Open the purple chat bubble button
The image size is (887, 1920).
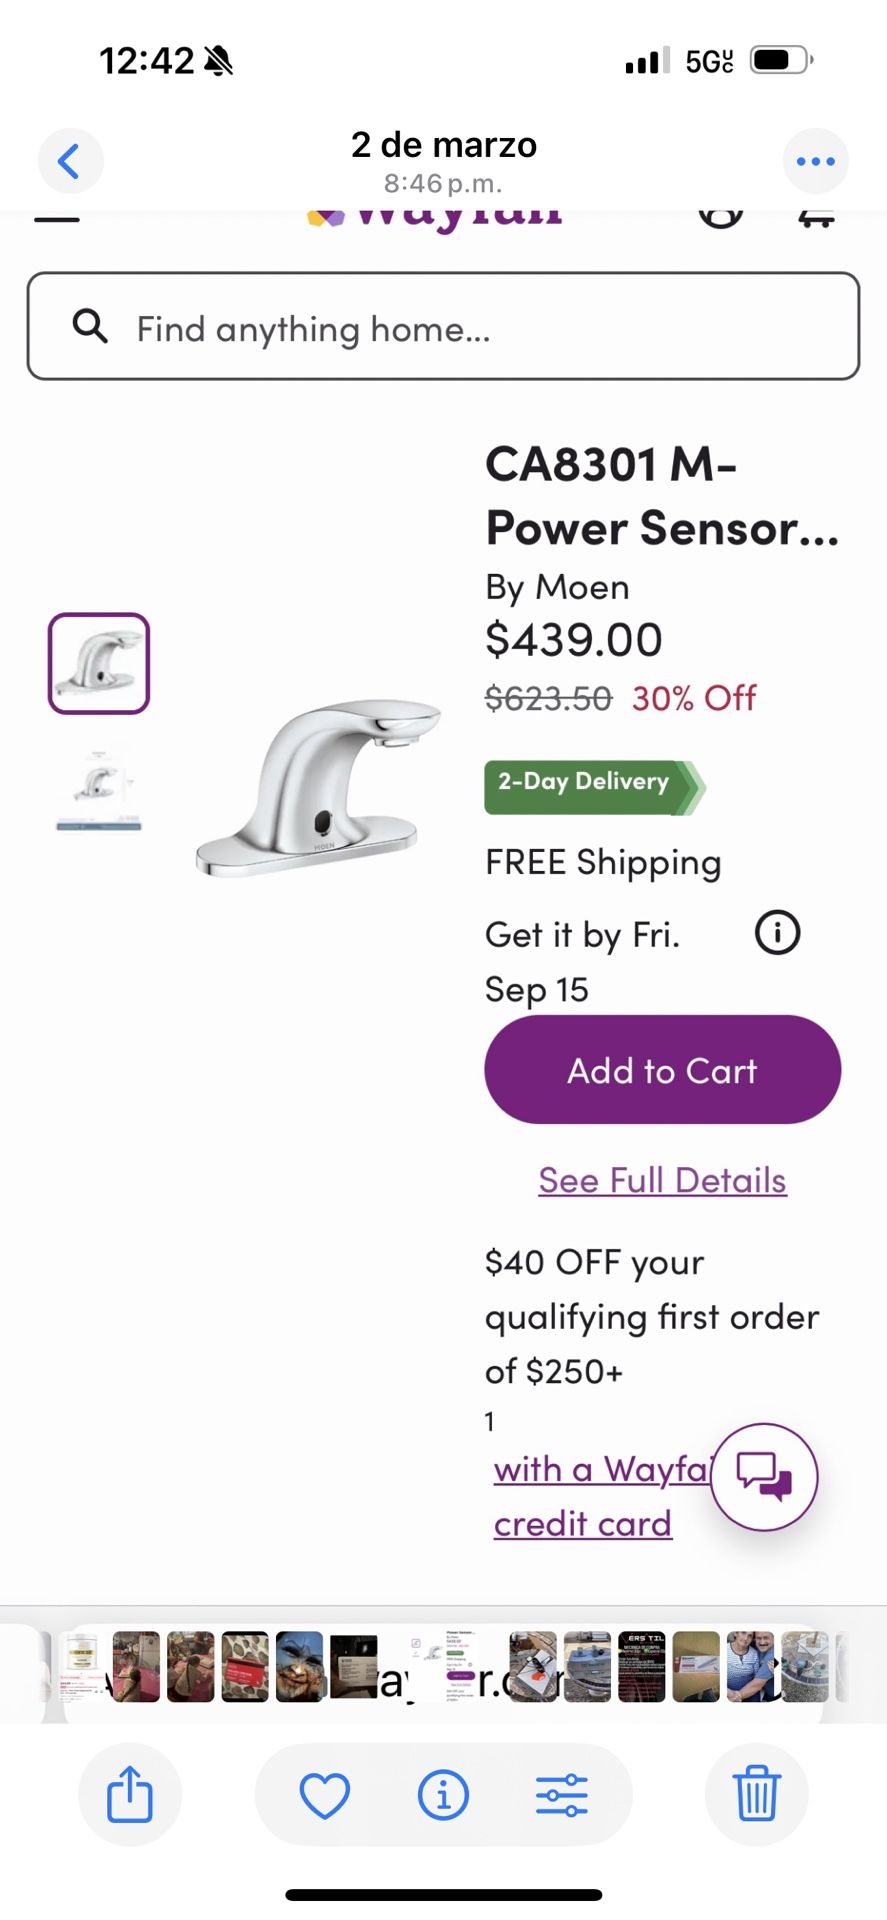764,1476
